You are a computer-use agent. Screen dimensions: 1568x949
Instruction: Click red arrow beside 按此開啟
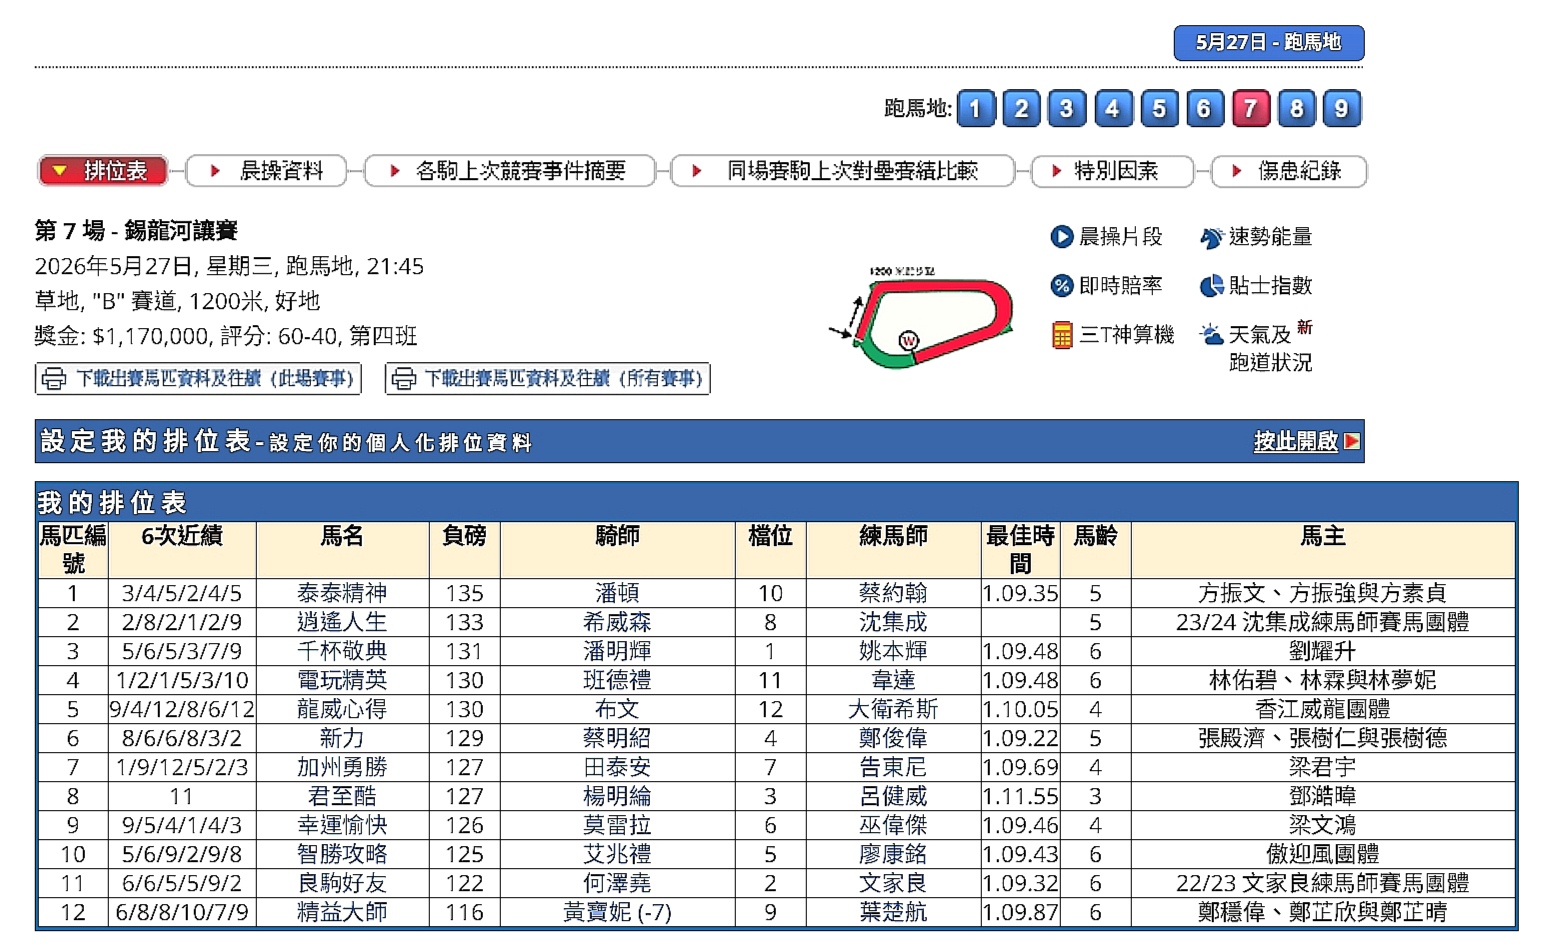click(x=1352, y=441)
